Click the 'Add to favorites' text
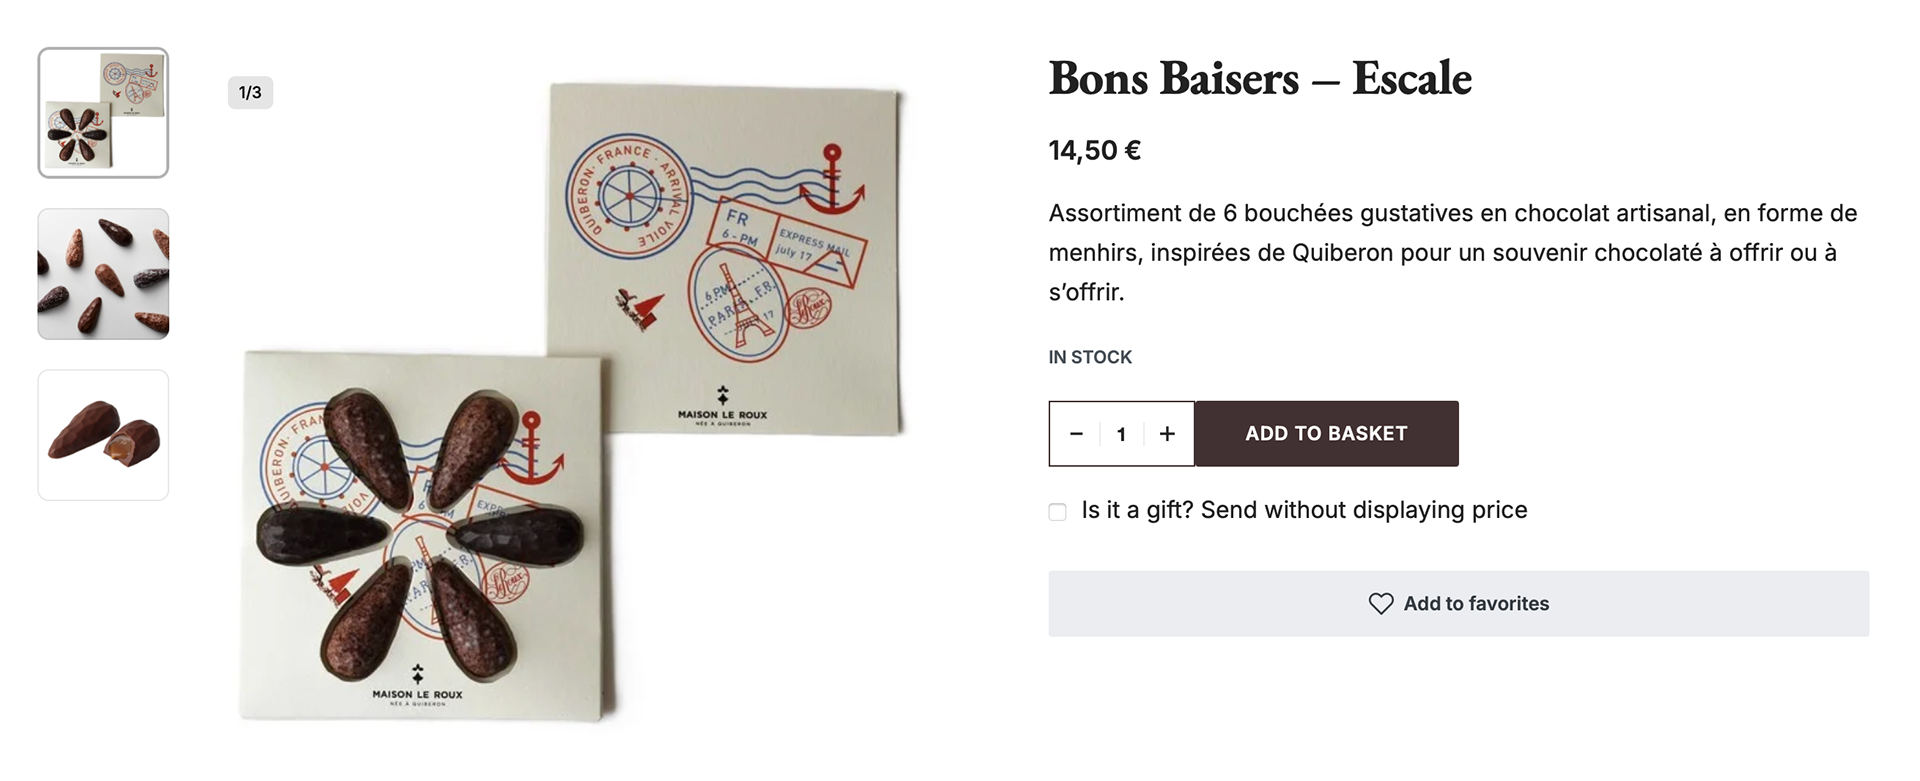This screenshot has width=1920, height=781. pyautogui.click(x=1476, y=604)
